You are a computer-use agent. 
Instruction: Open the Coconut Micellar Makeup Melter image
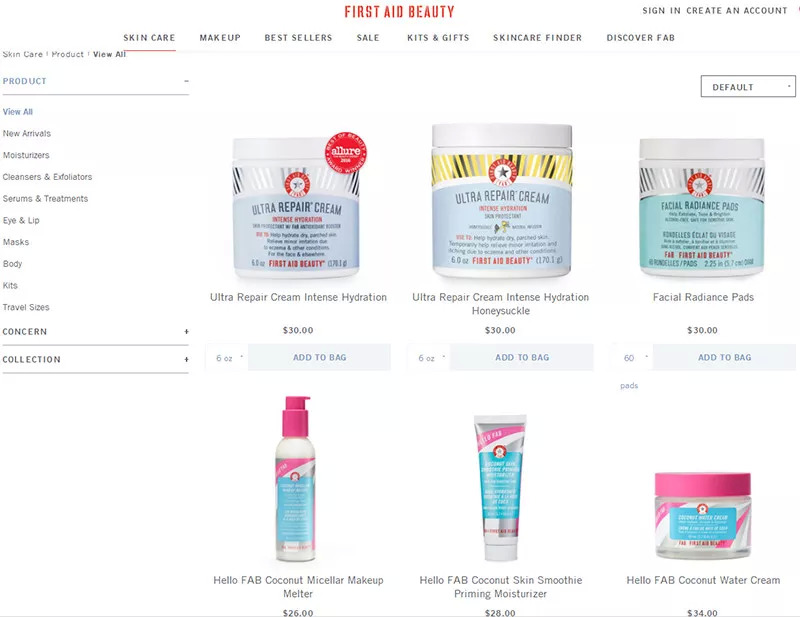(296, 479)
